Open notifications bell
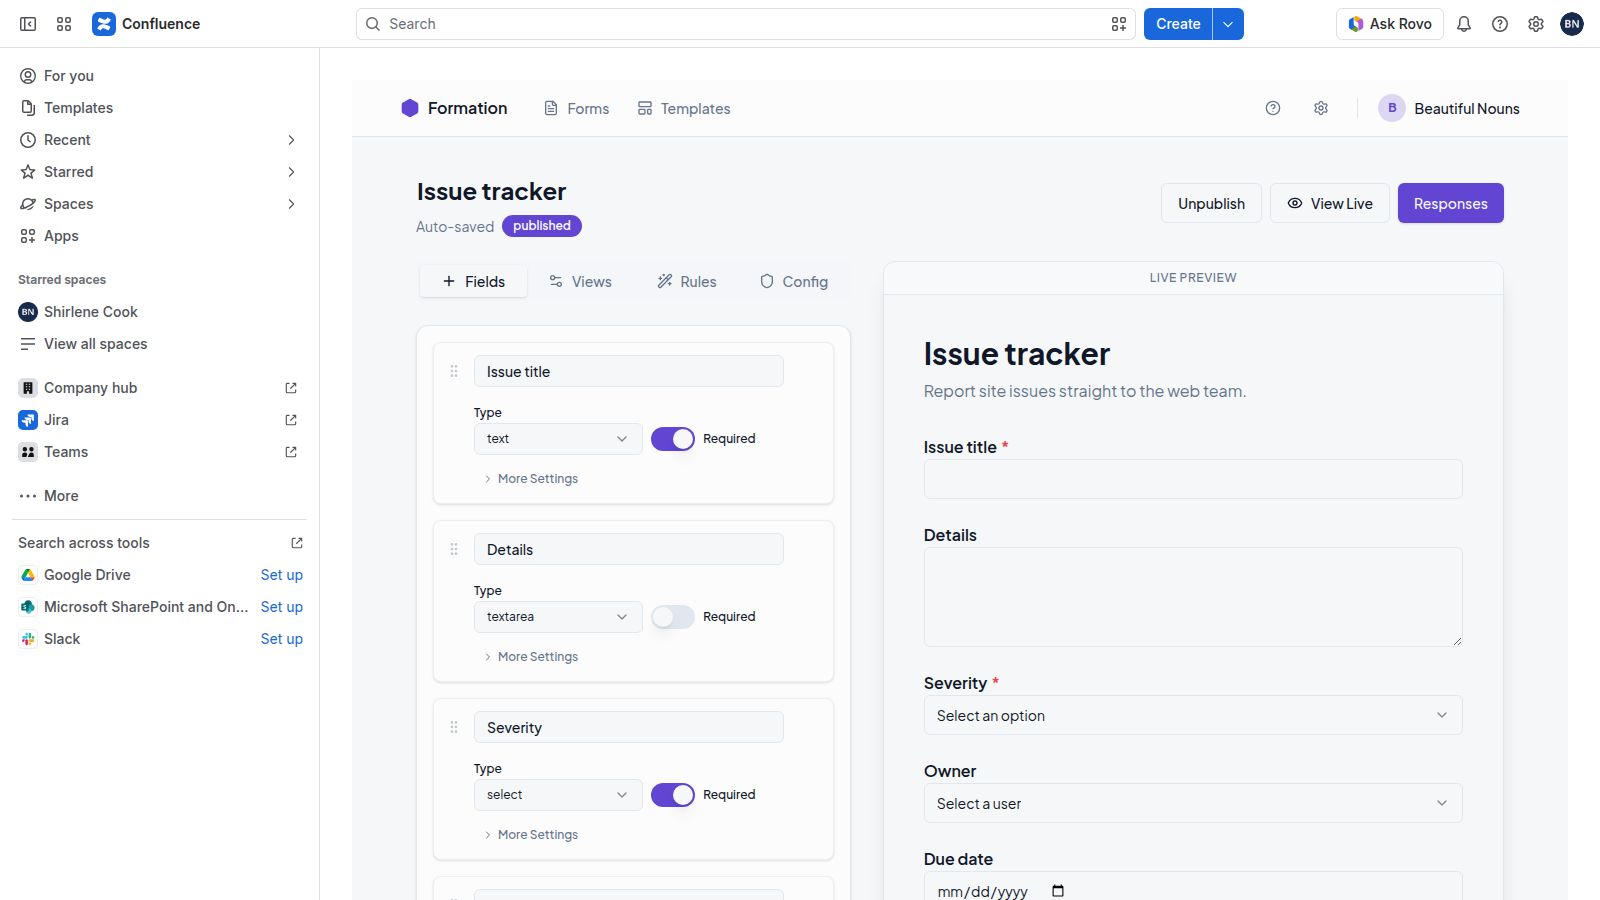Screen dimensions: 1600x900 [x=1464, y=24]
